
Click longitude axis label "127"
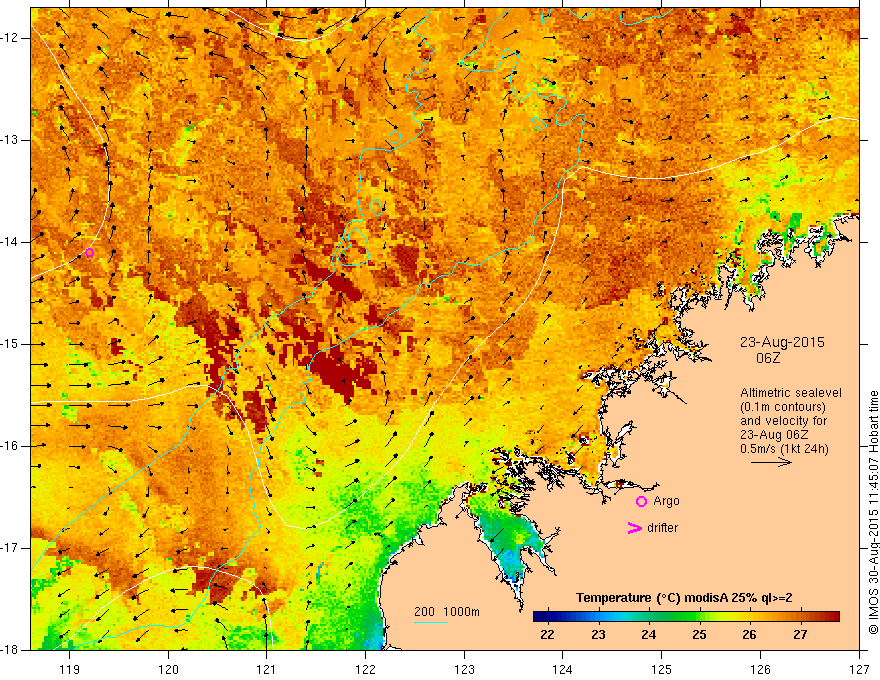tap(859, 669)
